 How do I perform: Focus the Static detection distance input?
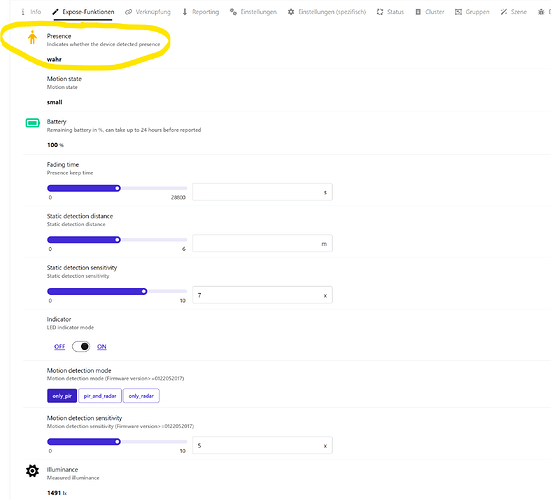point(262,243)
